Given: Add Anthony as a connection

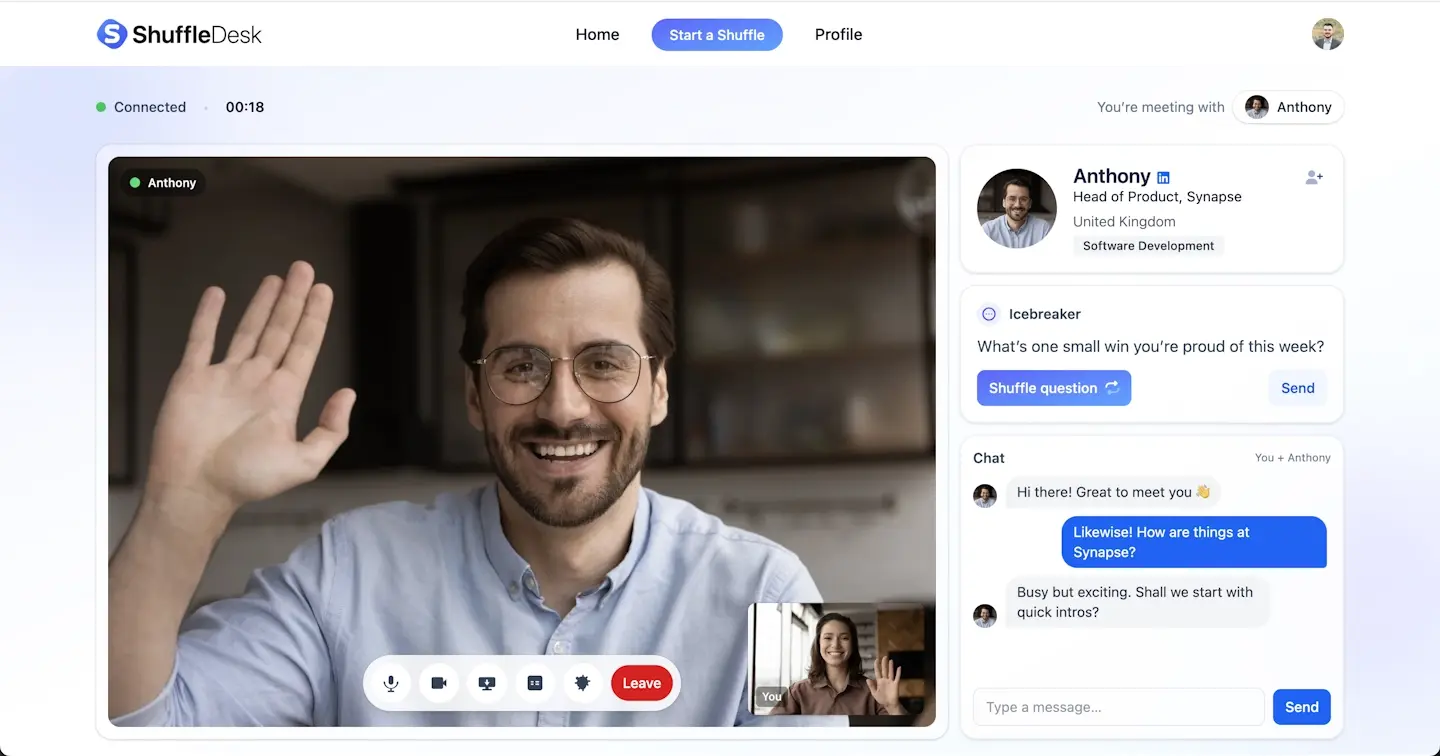Looking at the screenshot, I should coord(1313,177).
